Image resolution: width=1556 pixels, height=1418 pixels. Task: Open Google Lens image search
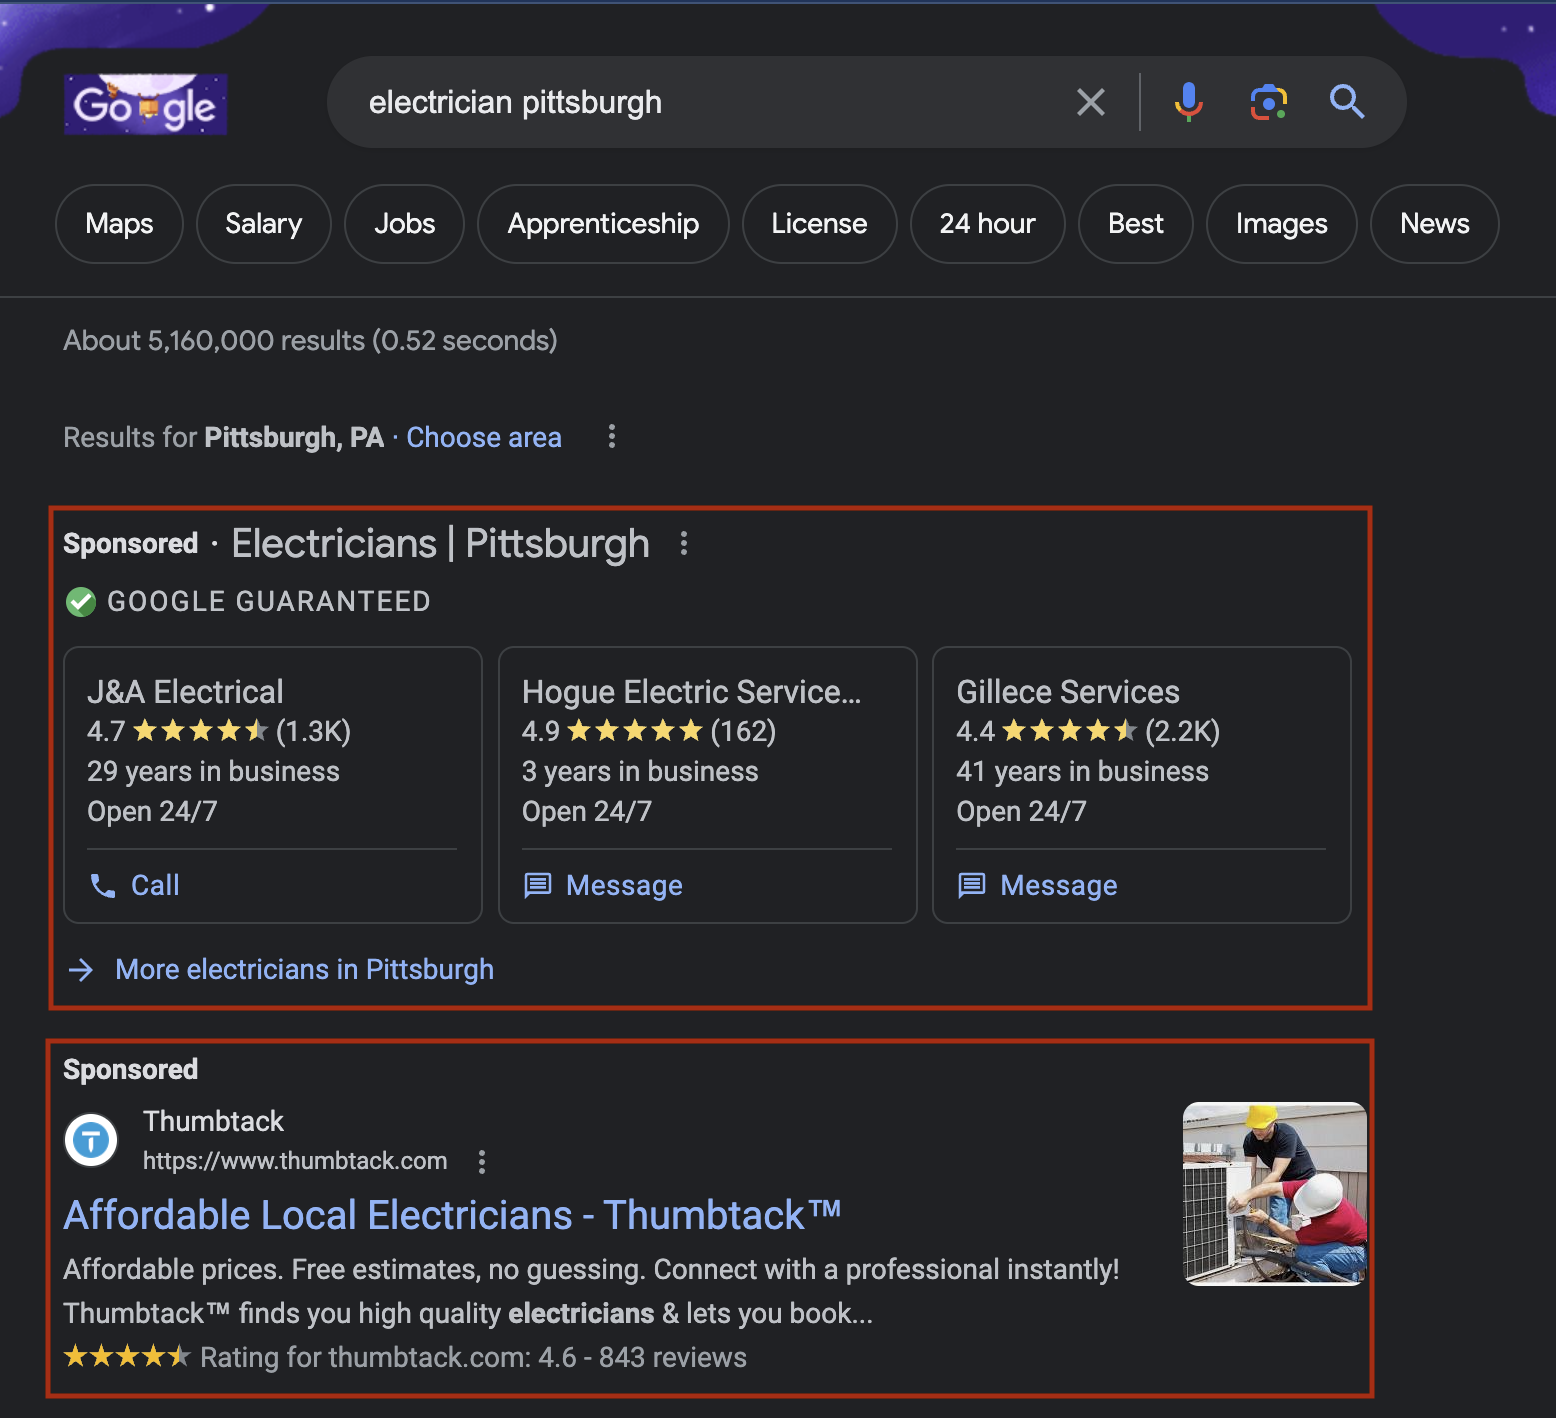pos(1268,102)
